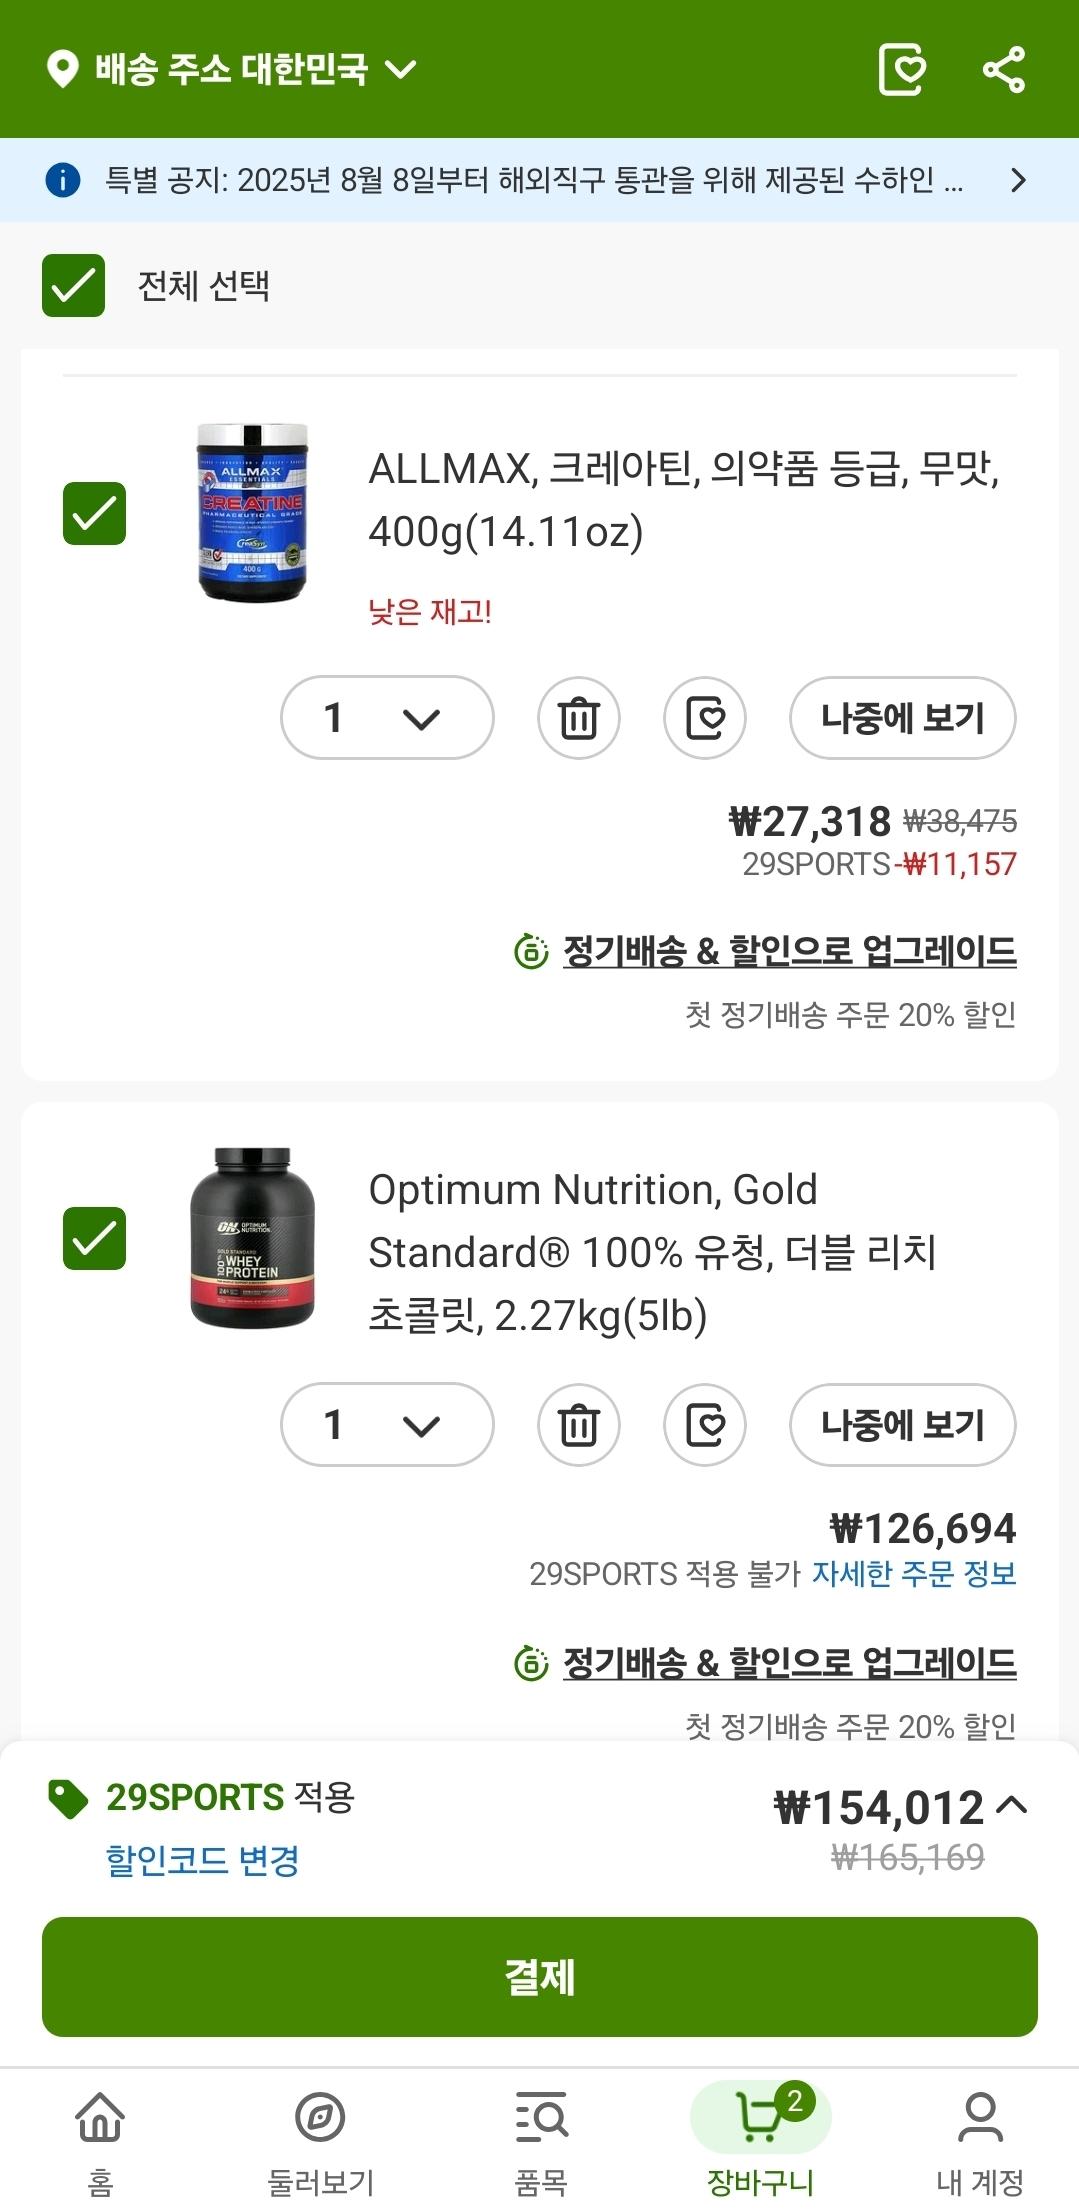Open quantity dropdown for ALLMAX creatine

387,718
